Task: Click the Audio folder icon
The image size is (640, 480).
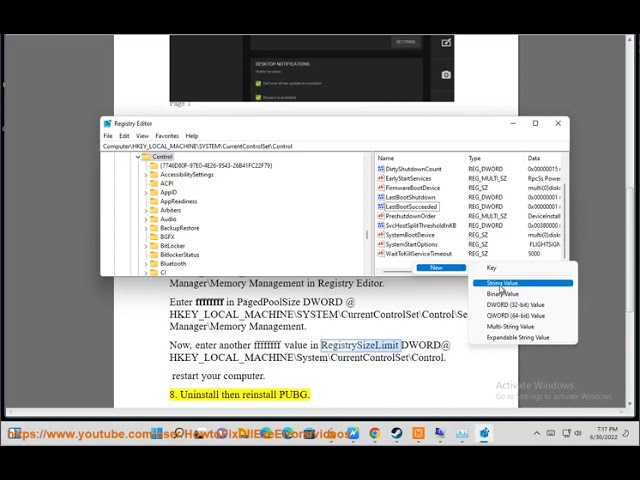Action: click(154, 219)
